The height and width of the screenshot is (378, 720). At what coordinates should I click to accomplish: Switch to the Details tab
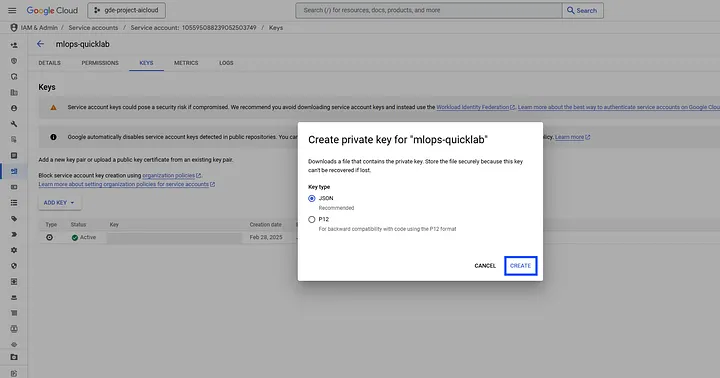49,63
